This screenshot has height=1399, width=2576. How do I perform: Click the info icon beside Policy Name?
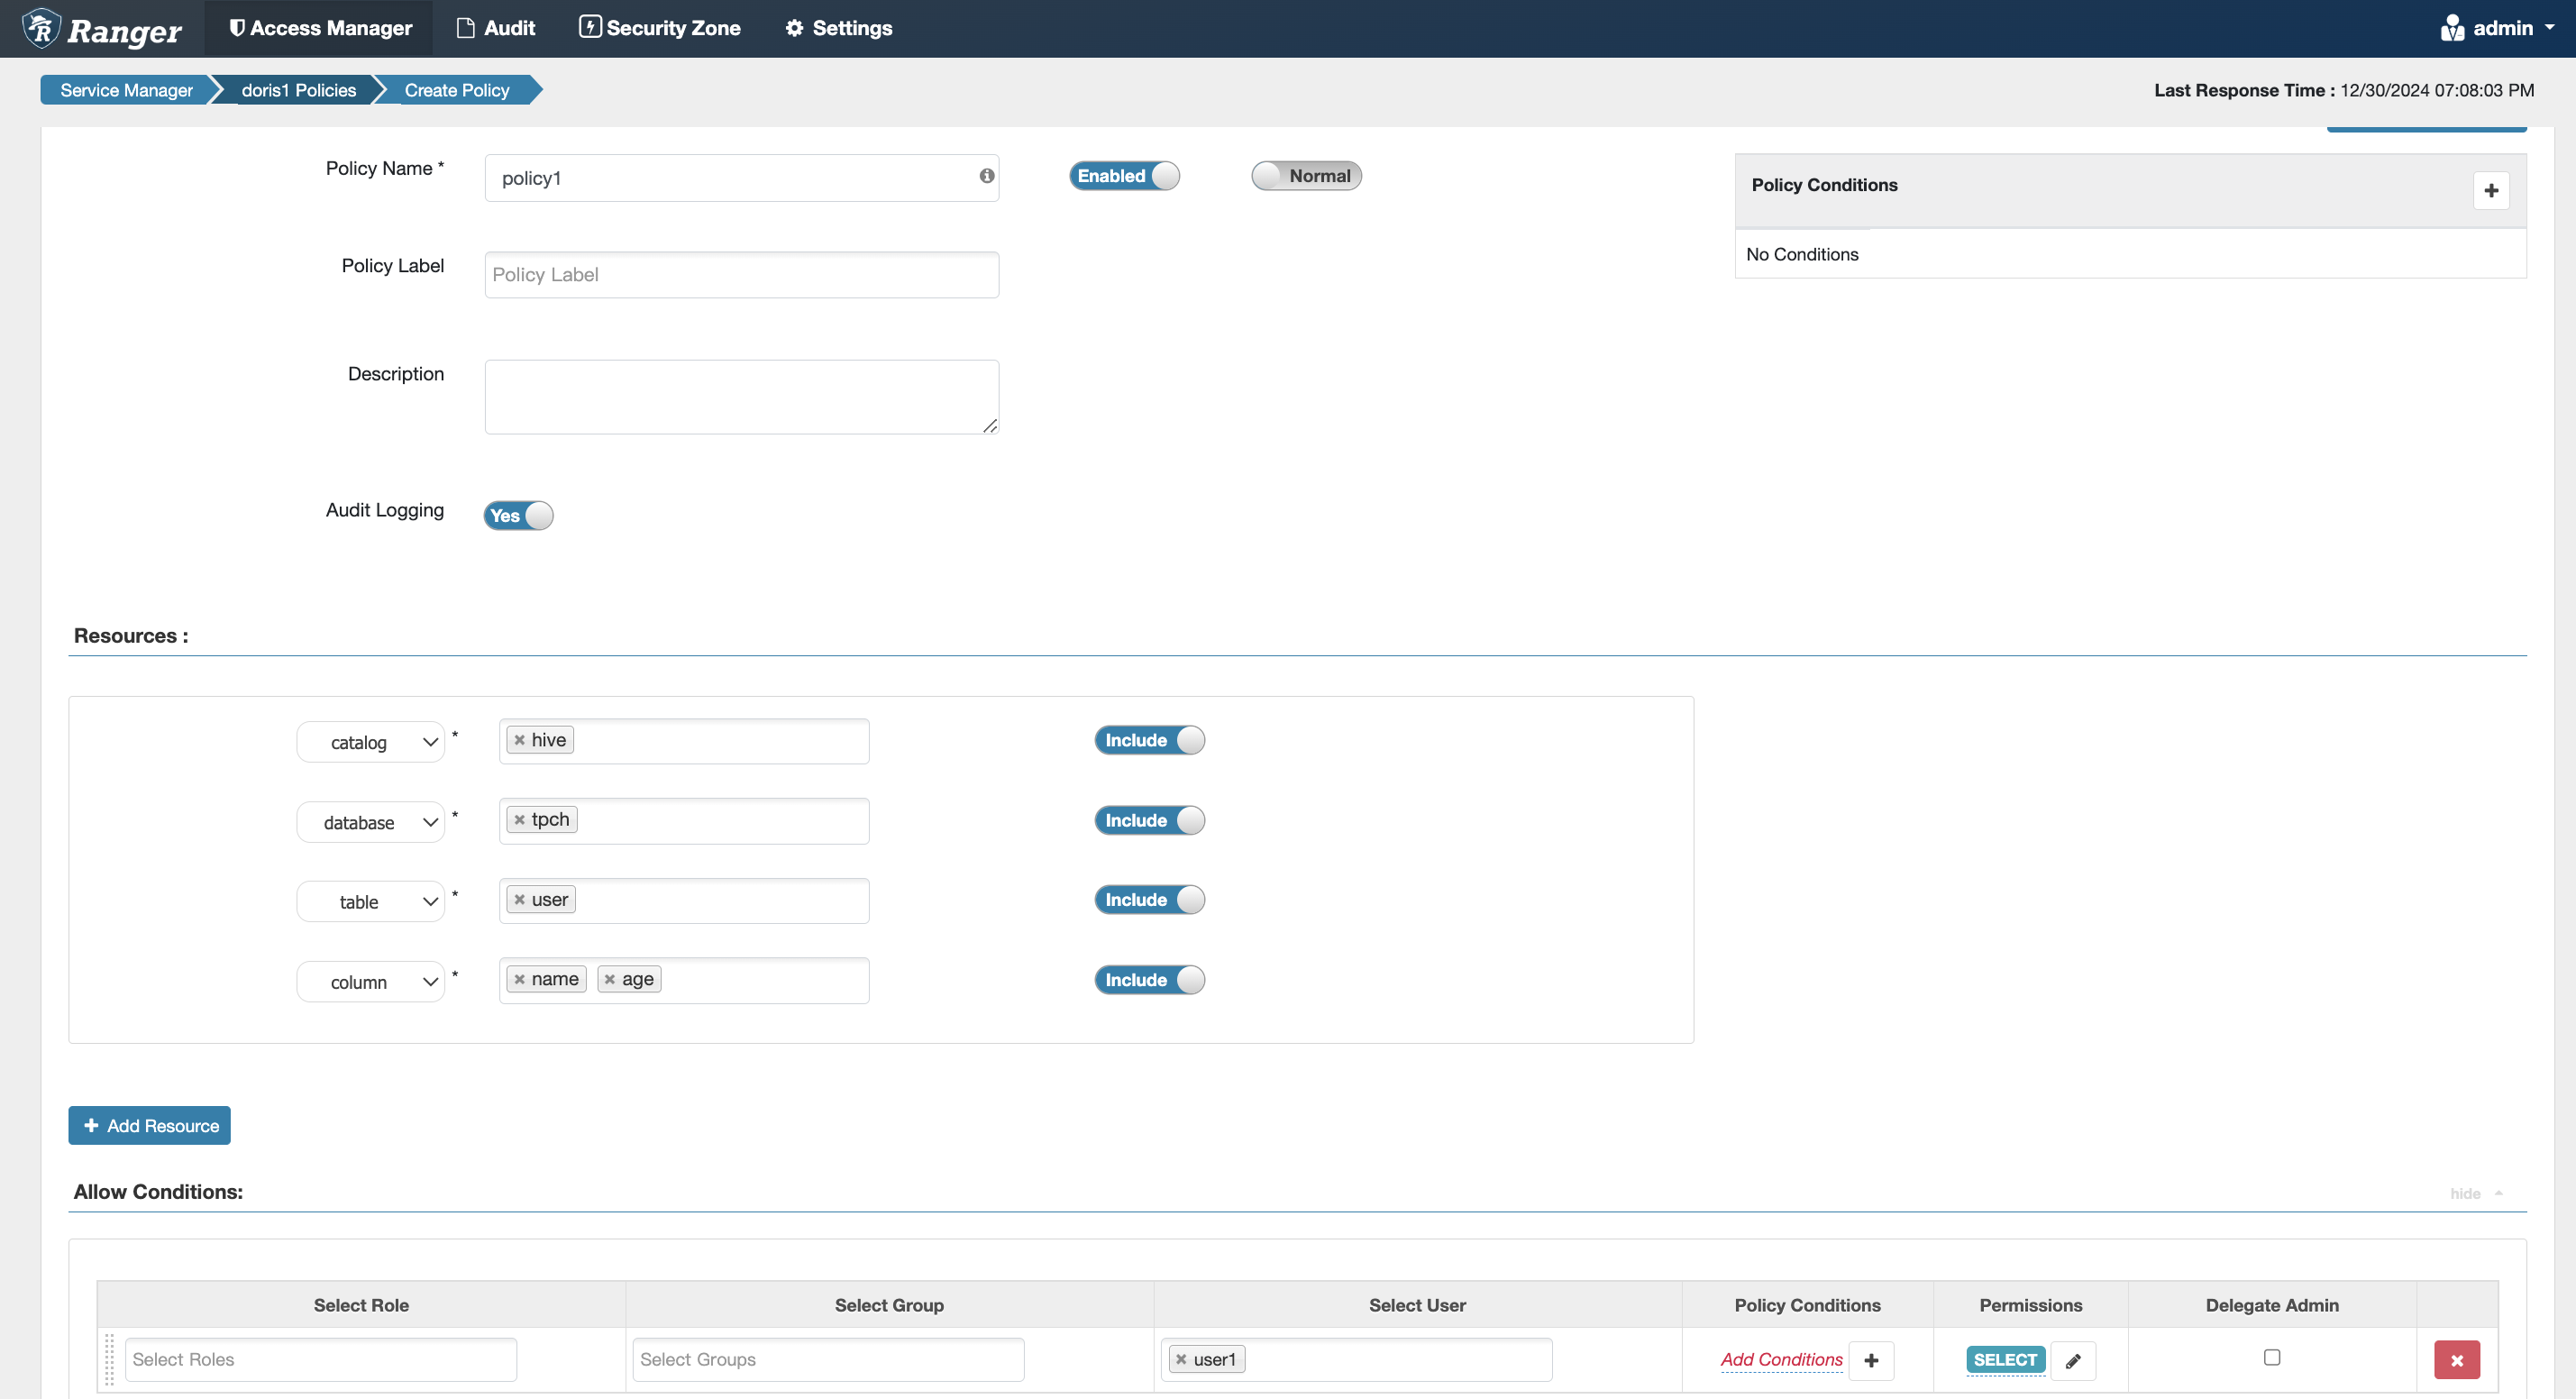point(985,176)
